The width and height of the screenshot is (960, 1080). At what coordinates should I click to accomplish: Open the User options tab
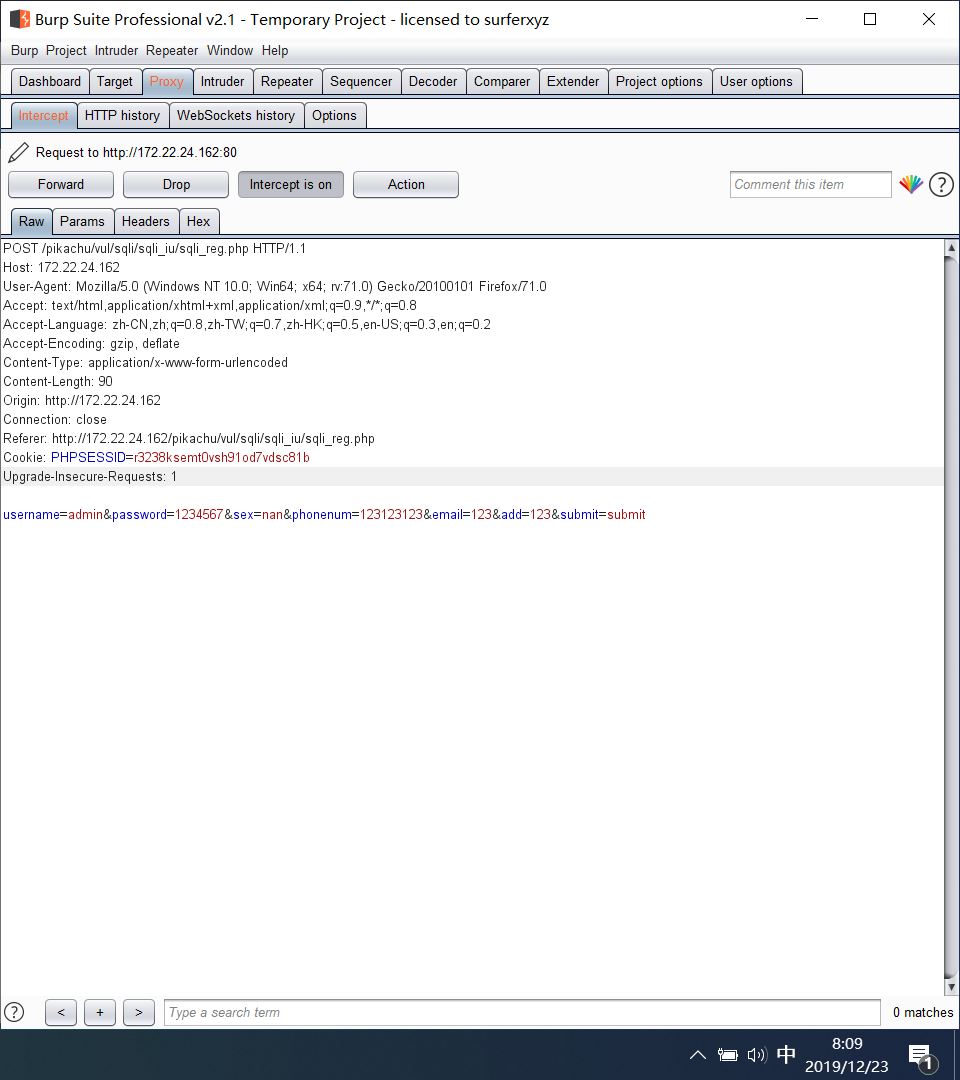[x=756, y=81]
